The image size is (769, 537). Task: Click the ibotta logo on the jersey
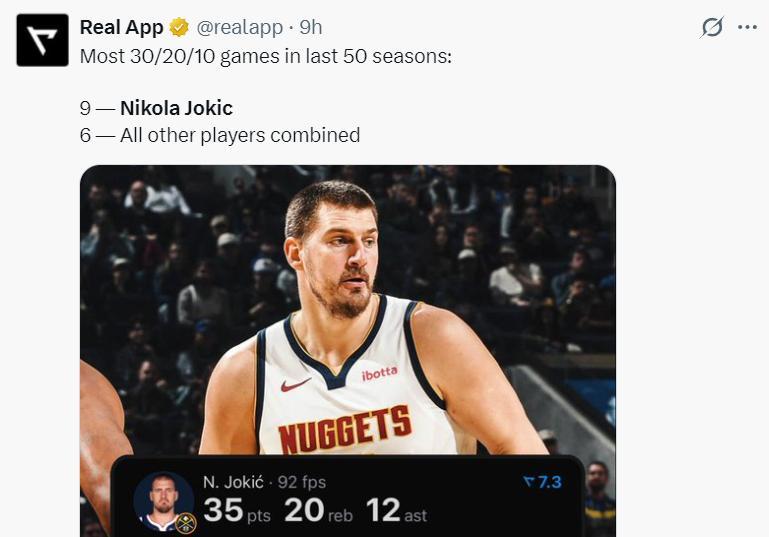click(379, 373)
